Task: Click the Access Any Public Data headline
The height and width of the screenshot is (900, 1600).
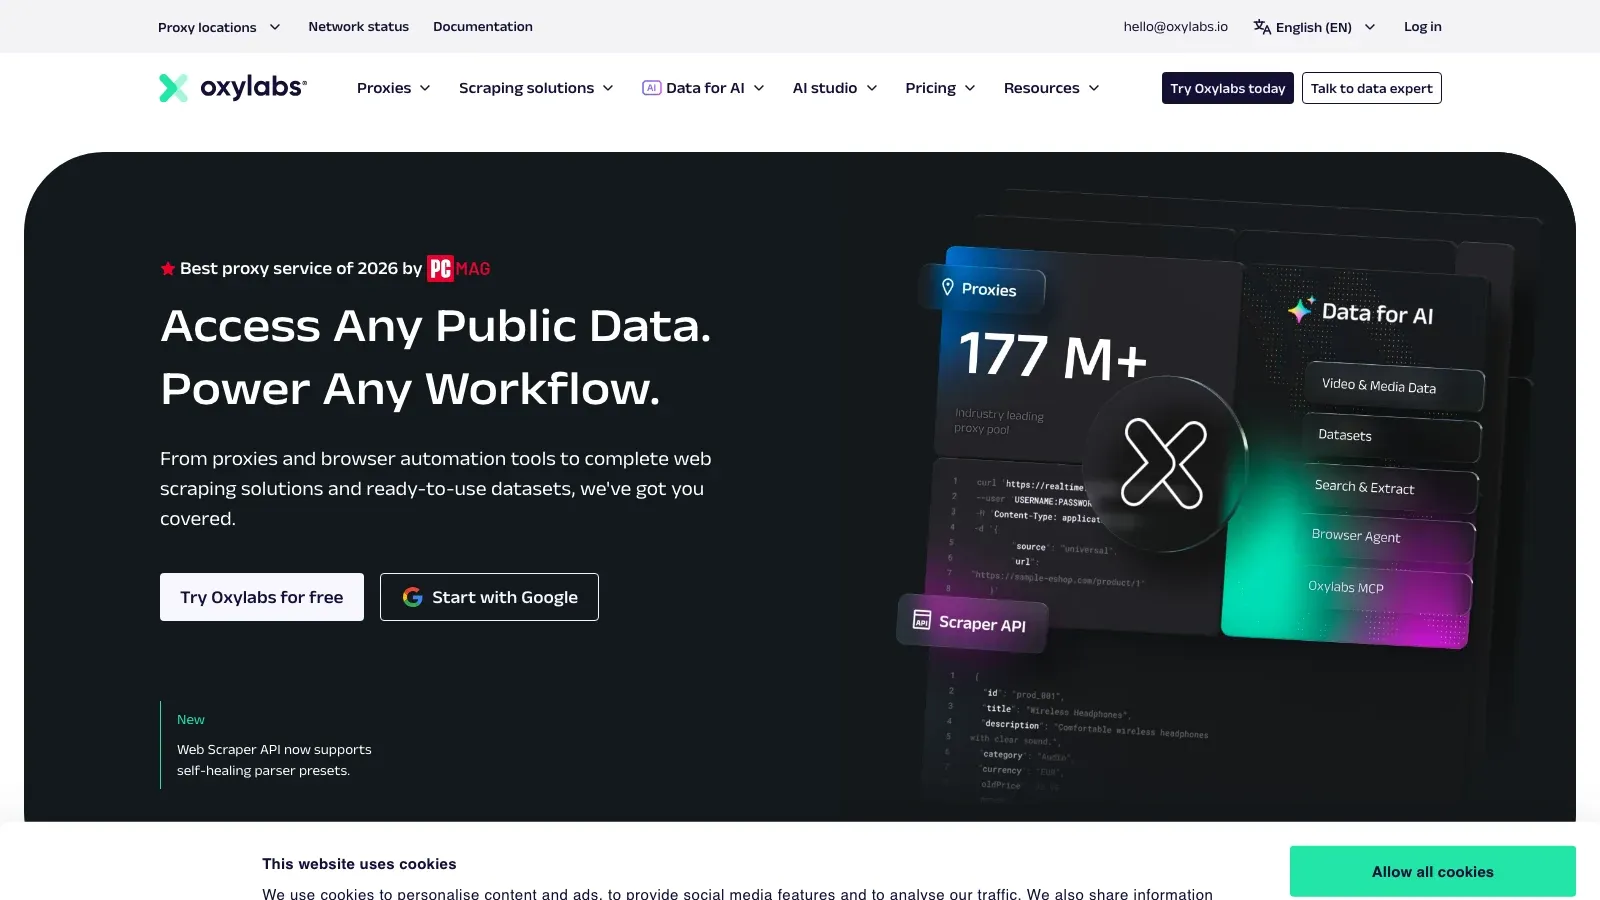Action: point(436,326)
